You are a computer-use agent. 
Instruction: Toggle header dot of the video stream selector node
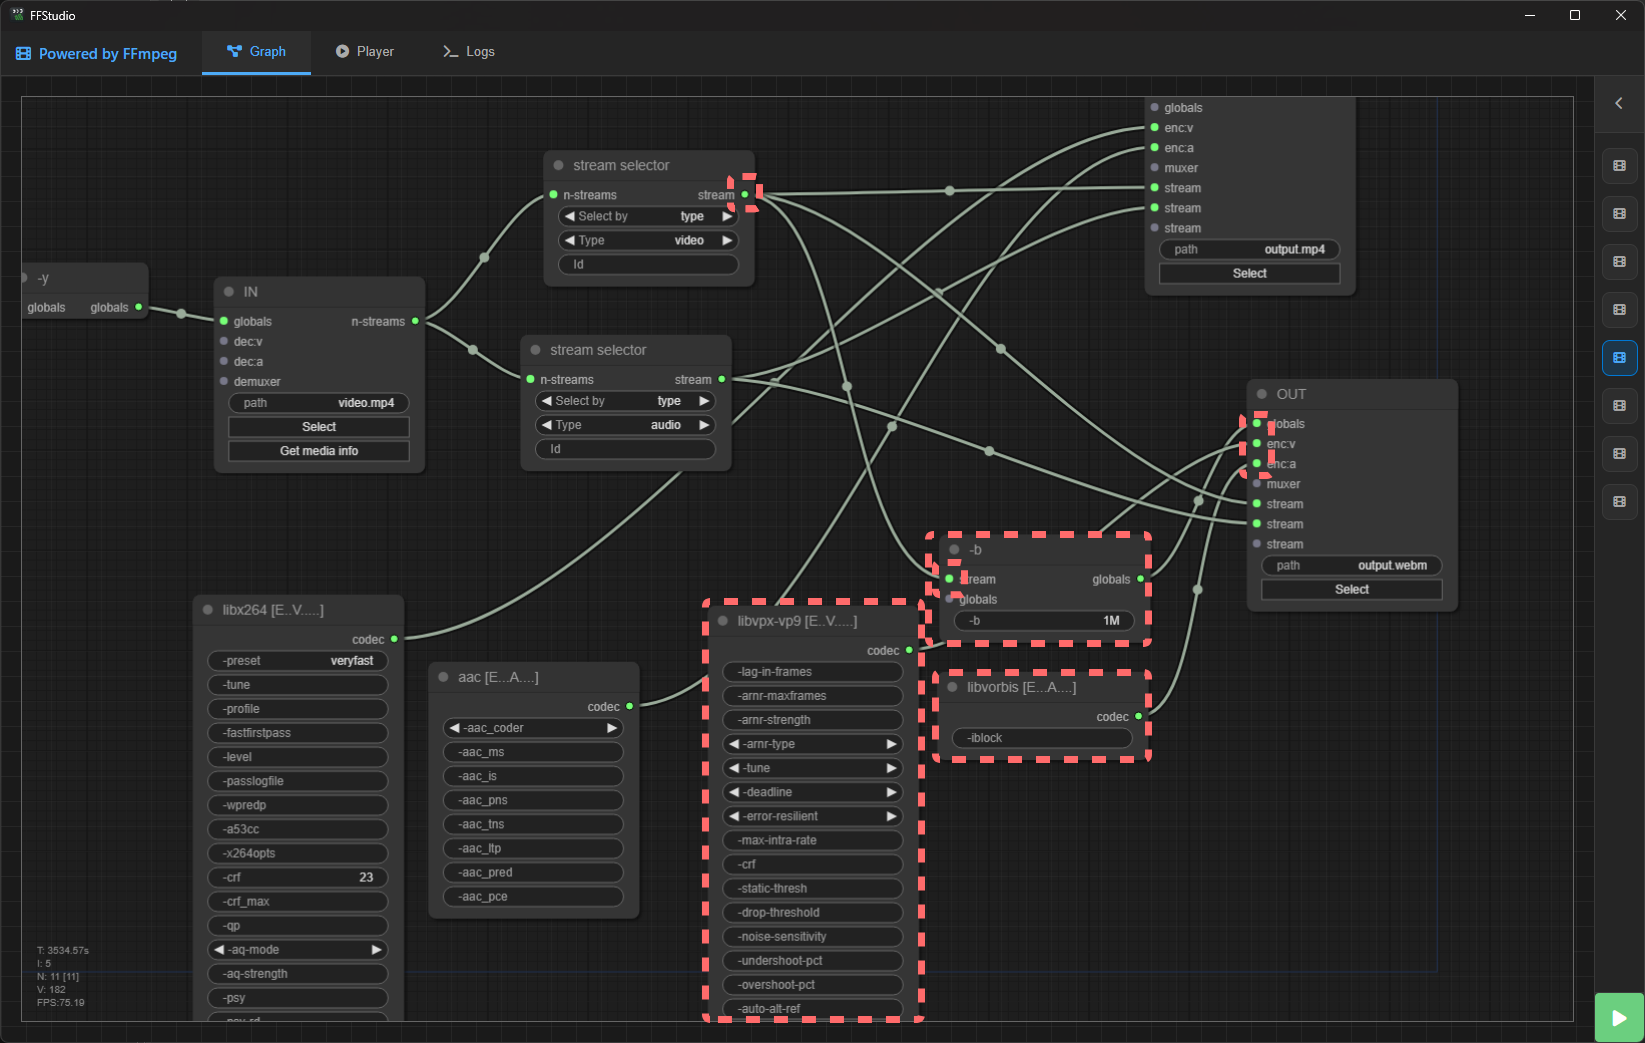pyautogui.click(x=559, y=166)
